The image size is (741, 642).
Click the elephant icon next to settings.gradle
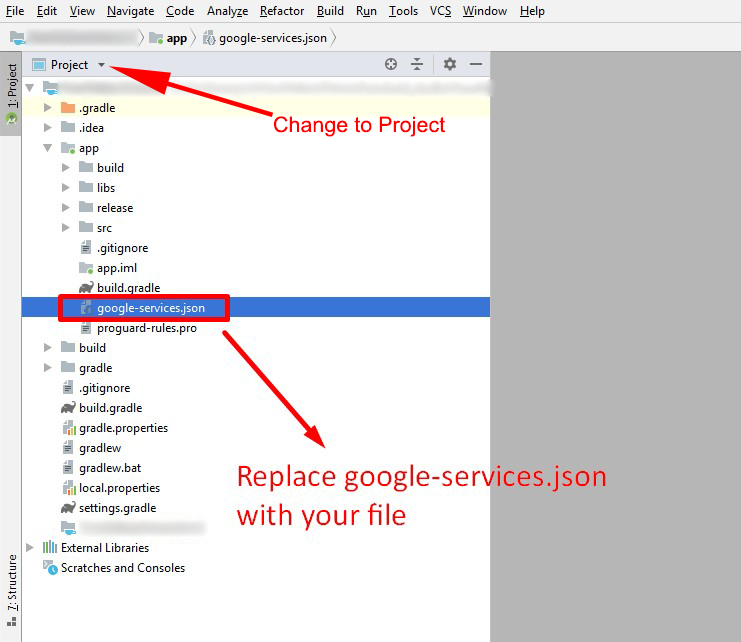(68, 508)
